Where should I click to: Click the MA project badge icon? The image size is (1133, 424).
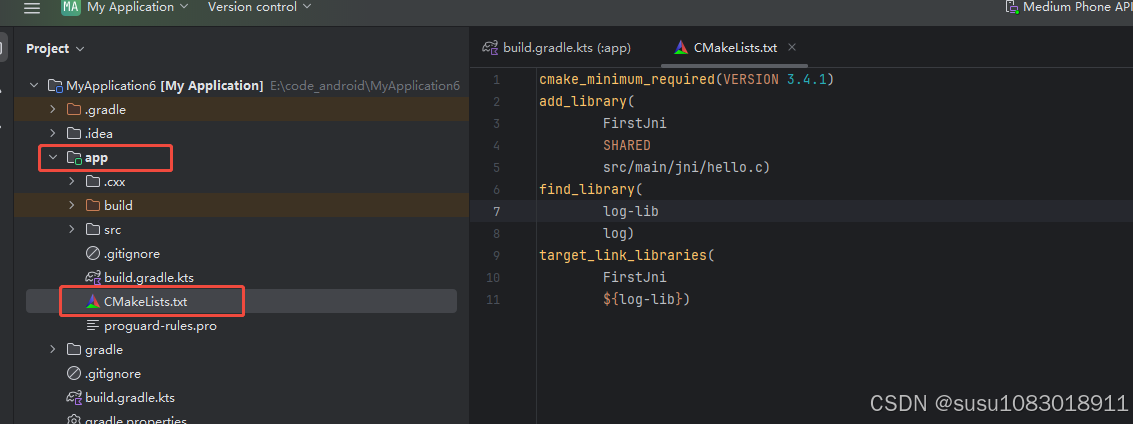coord(70,7)
